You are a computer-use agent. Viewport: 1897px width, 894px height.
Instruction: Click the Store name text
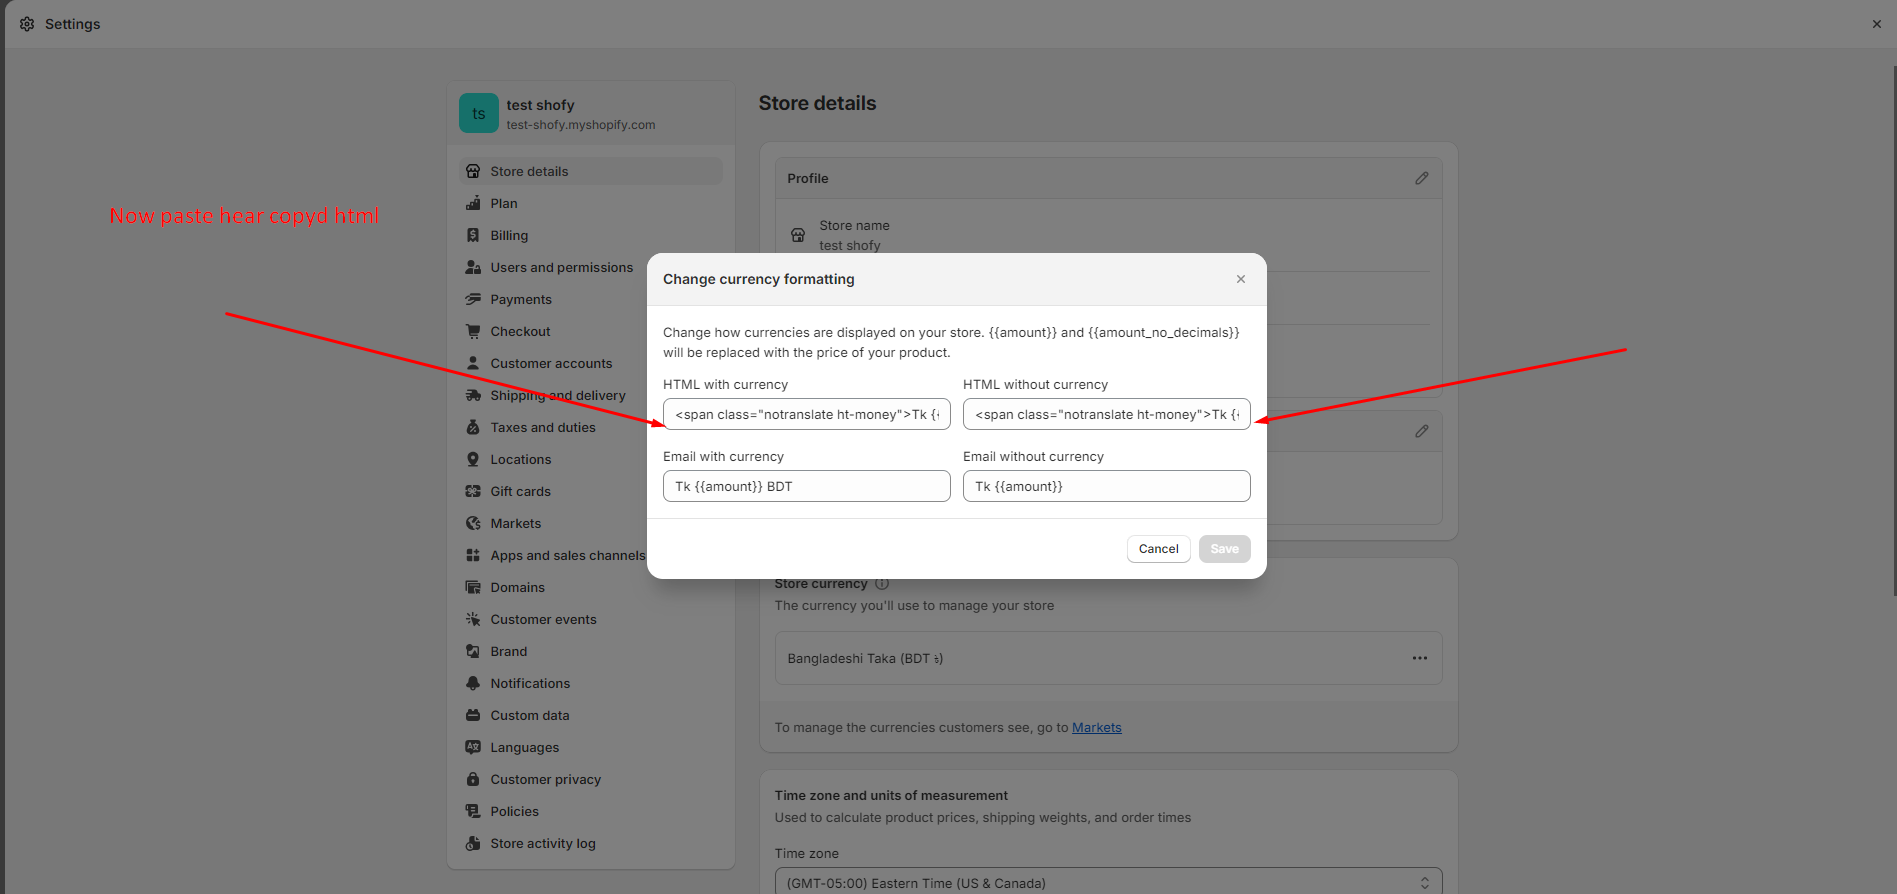pyautogui.click(x=854, y=226)
